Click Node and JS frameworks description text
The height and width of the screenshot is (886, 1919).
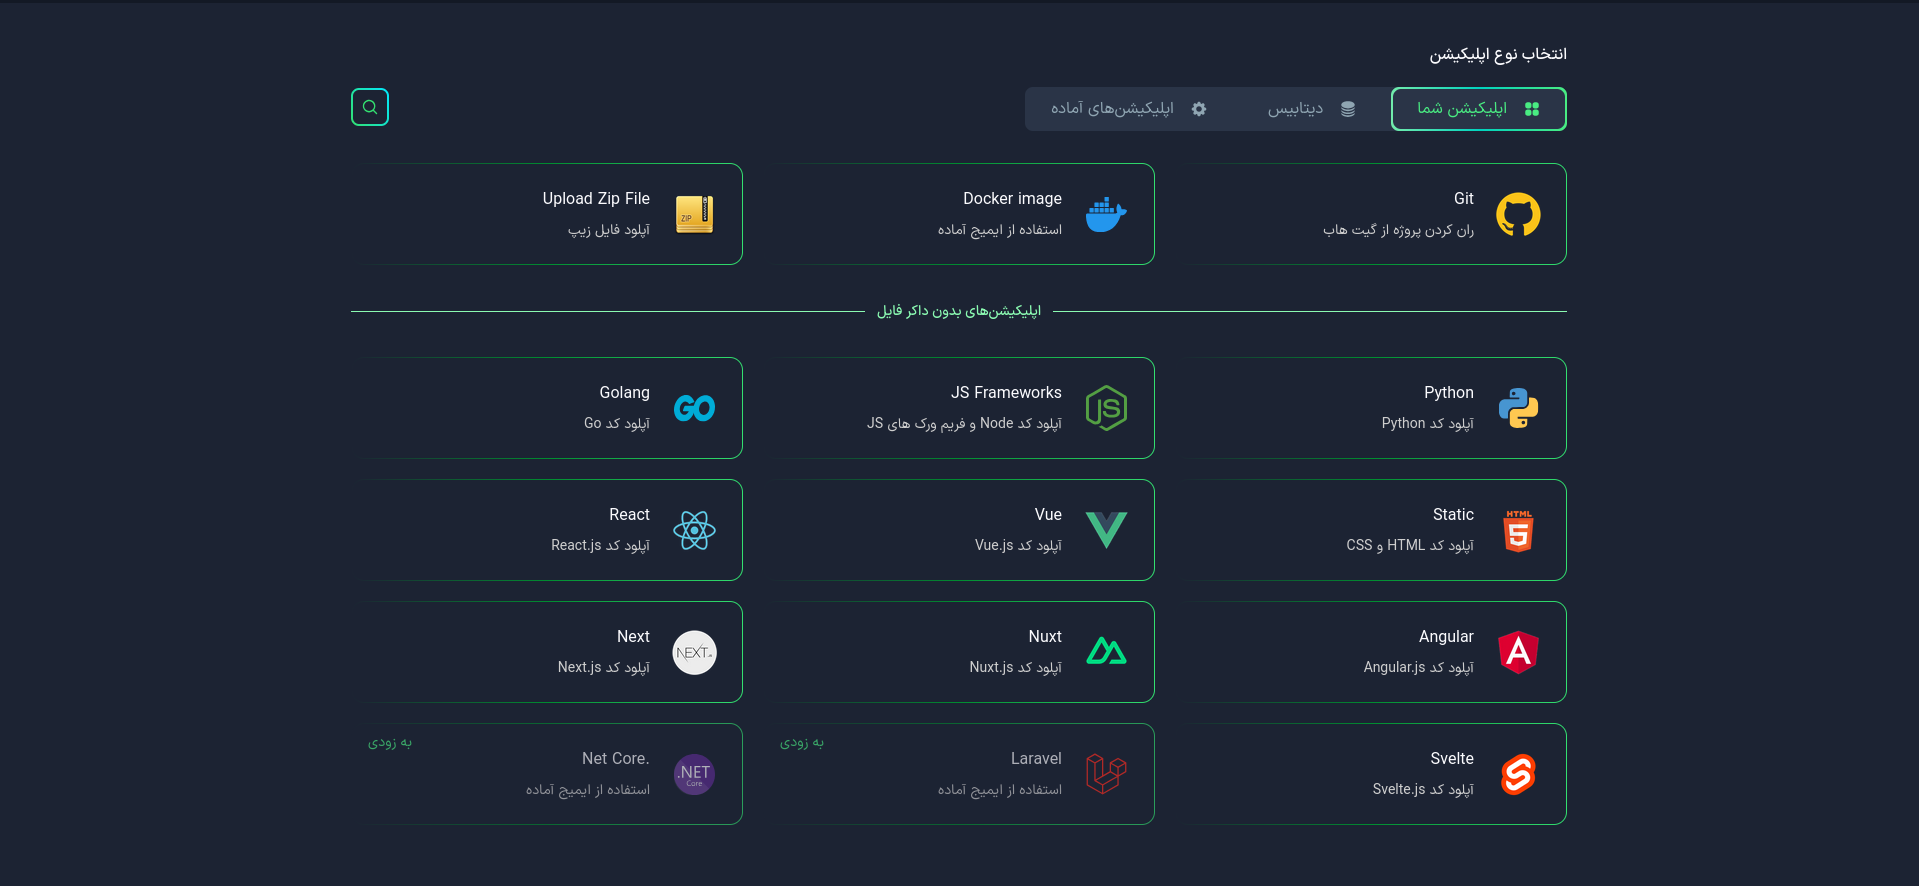(964, 424)
